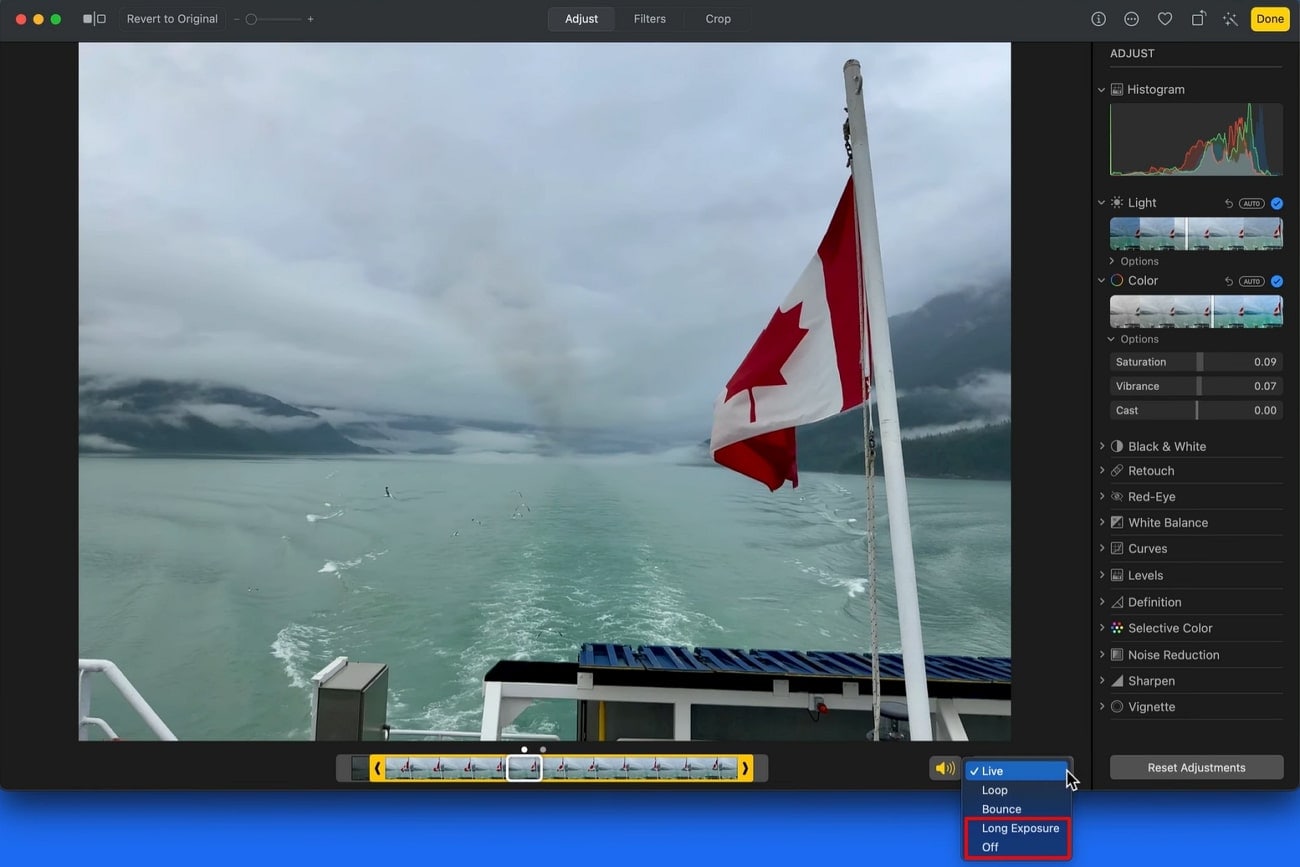The image size is (1300, 867).
Task: Click the Definition triangle icon
Action: pos(1117,601)
